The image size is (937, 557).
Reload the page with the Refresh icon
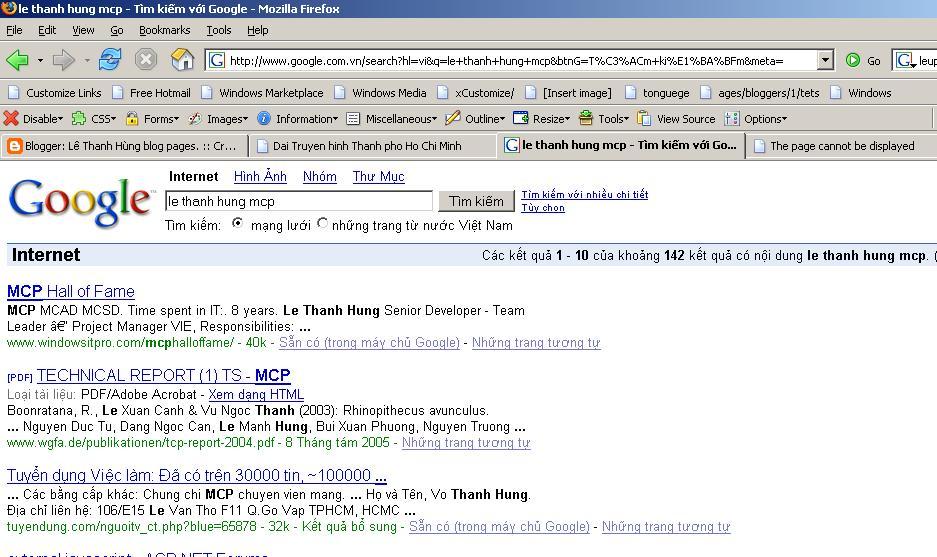pos(110,60)
